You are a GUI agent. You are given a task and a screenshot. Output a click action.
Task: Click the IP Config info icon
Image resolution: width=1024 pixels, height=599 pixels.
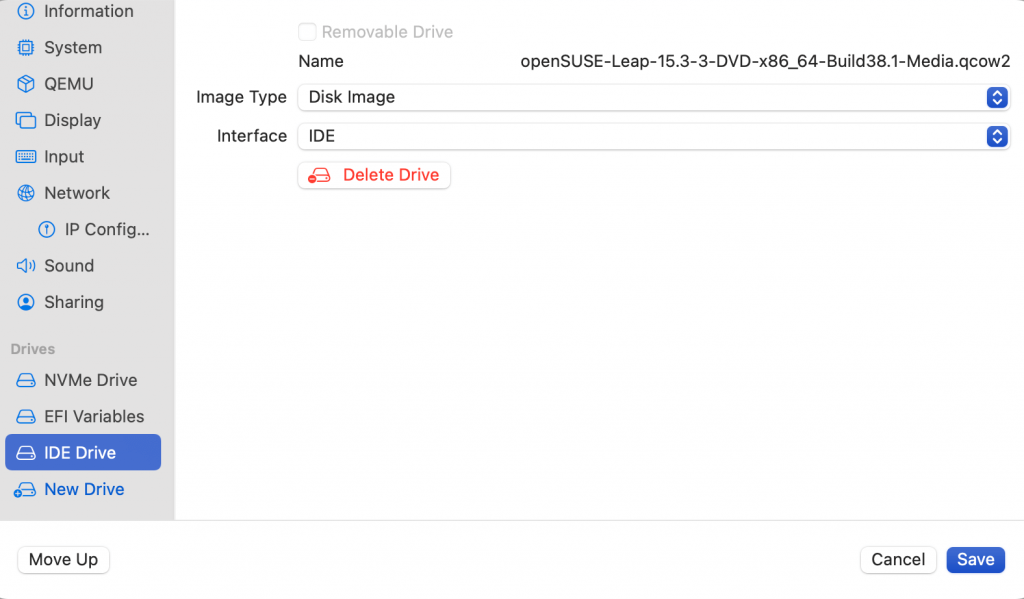point(46,229)
